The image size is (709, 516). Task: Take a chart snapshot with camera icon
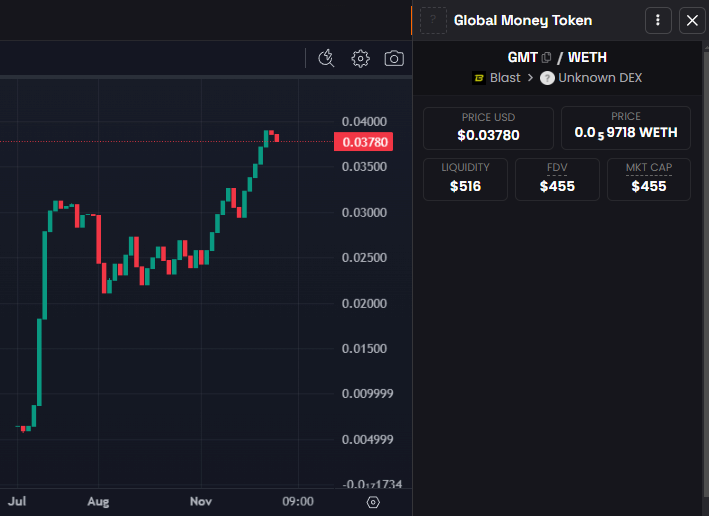[x=394, y=58]
